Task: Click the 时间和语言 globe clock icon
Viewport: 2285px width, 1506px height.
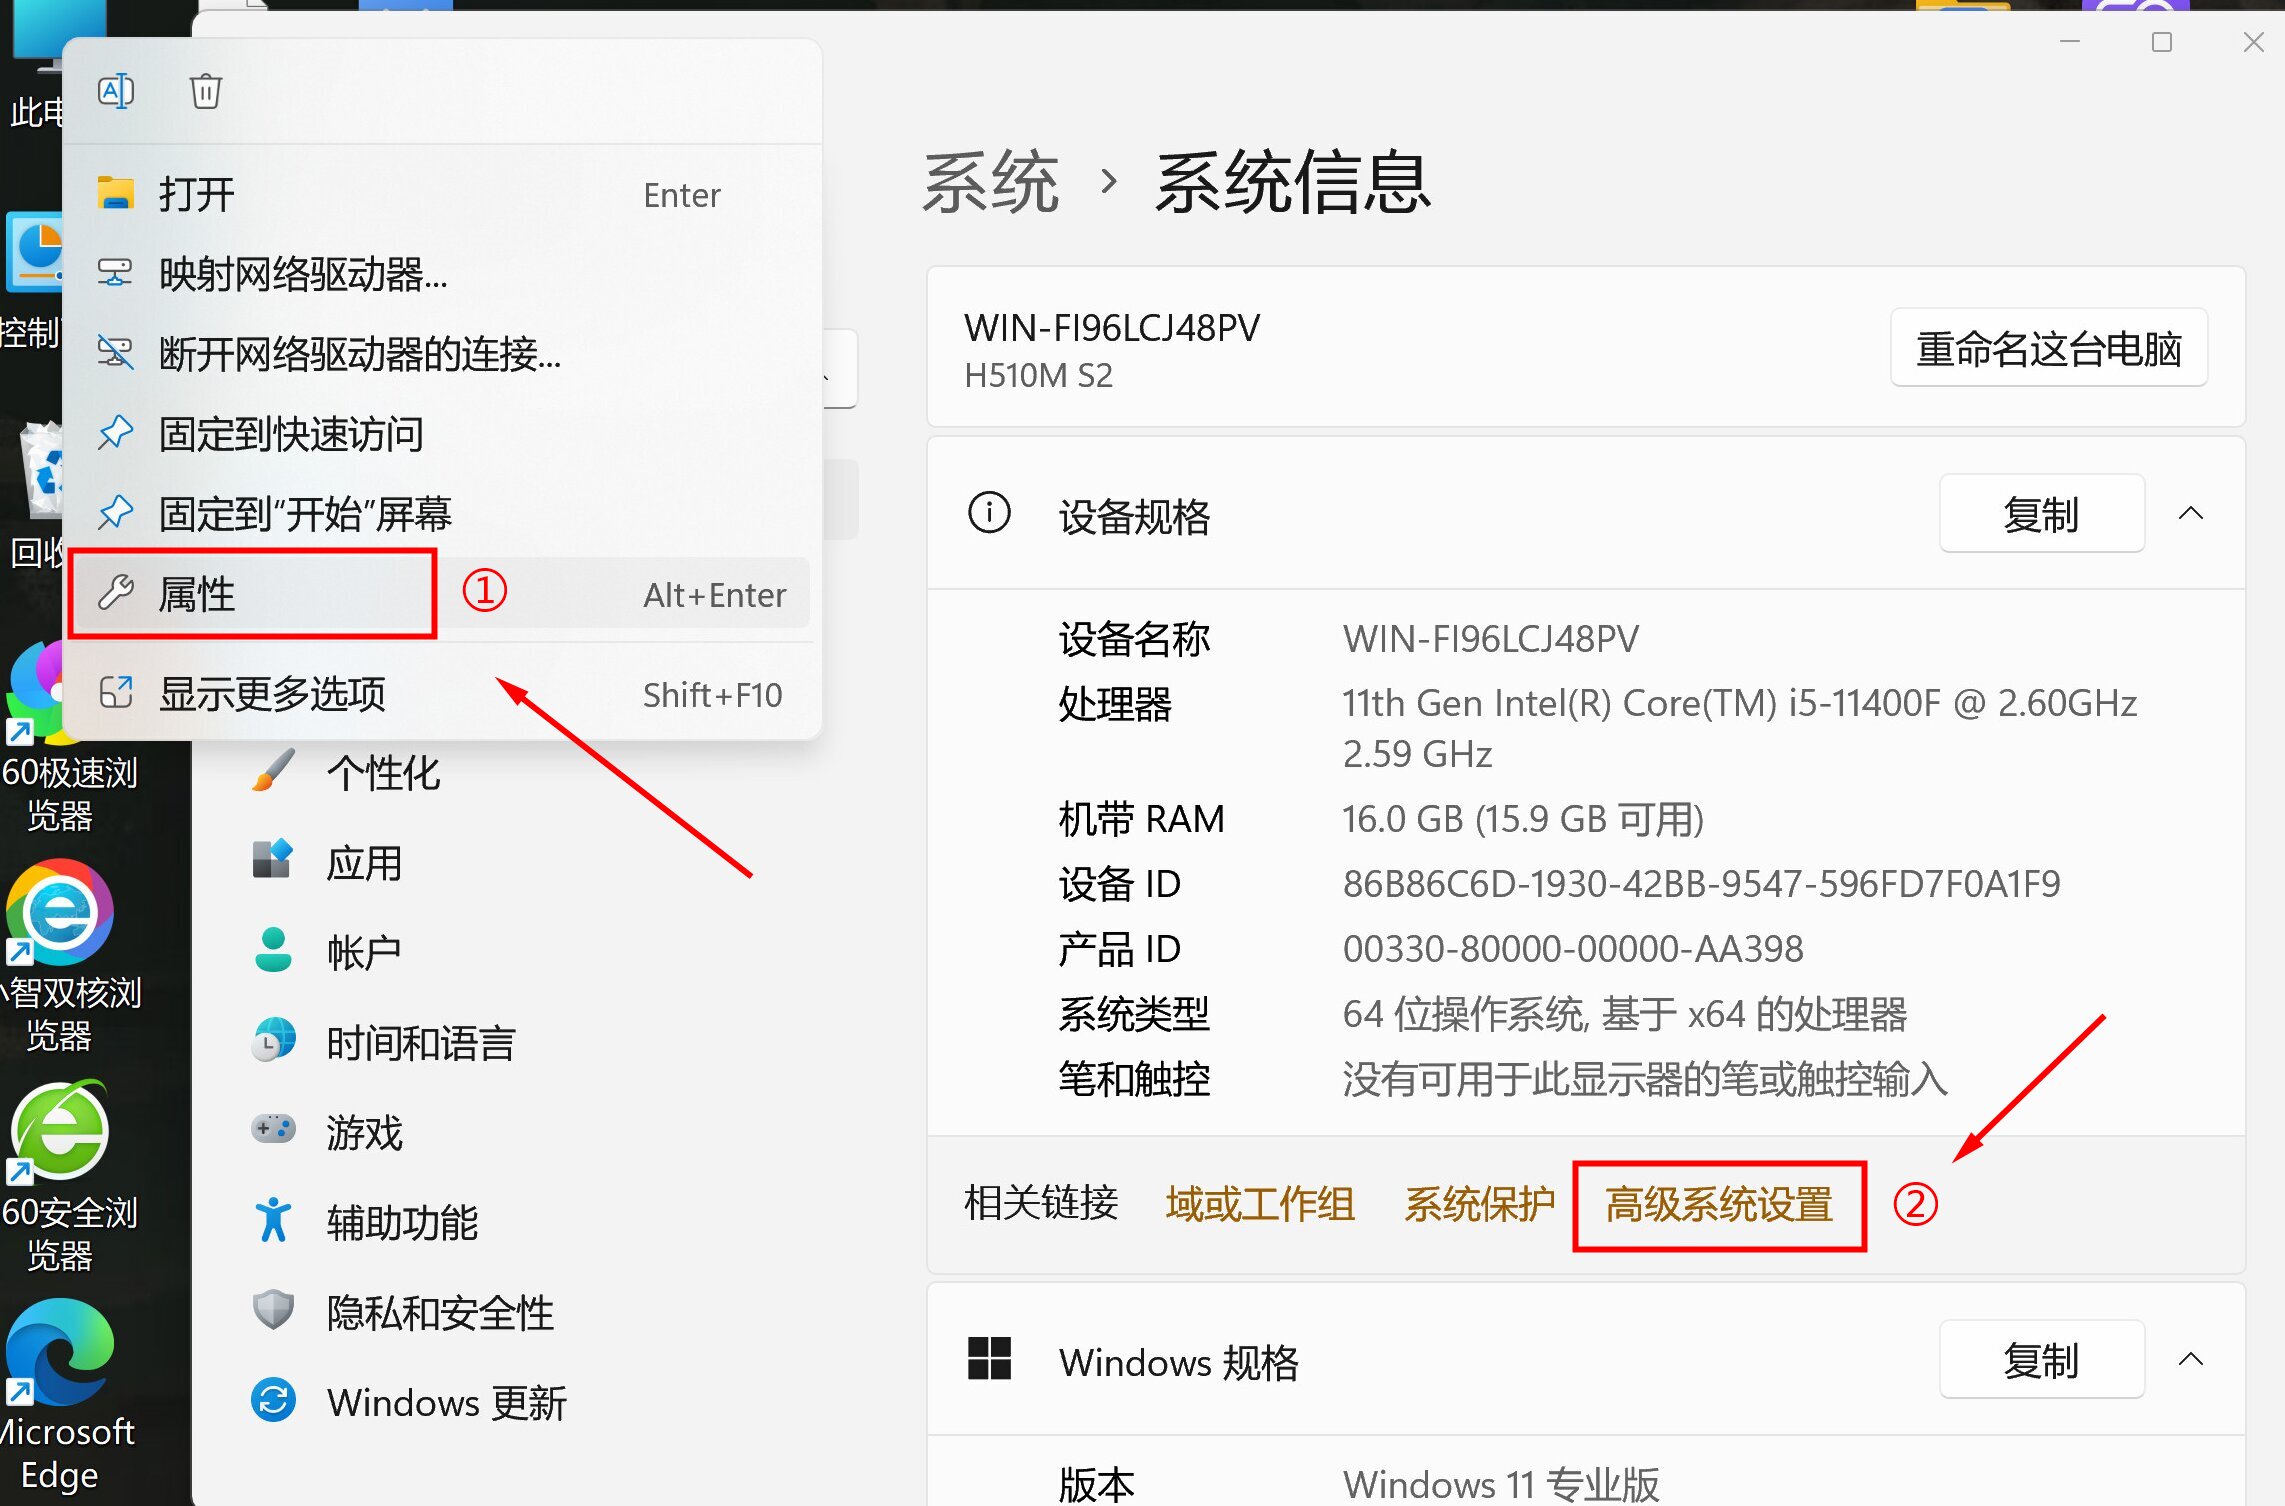Action: click(x=273, y=1040)
